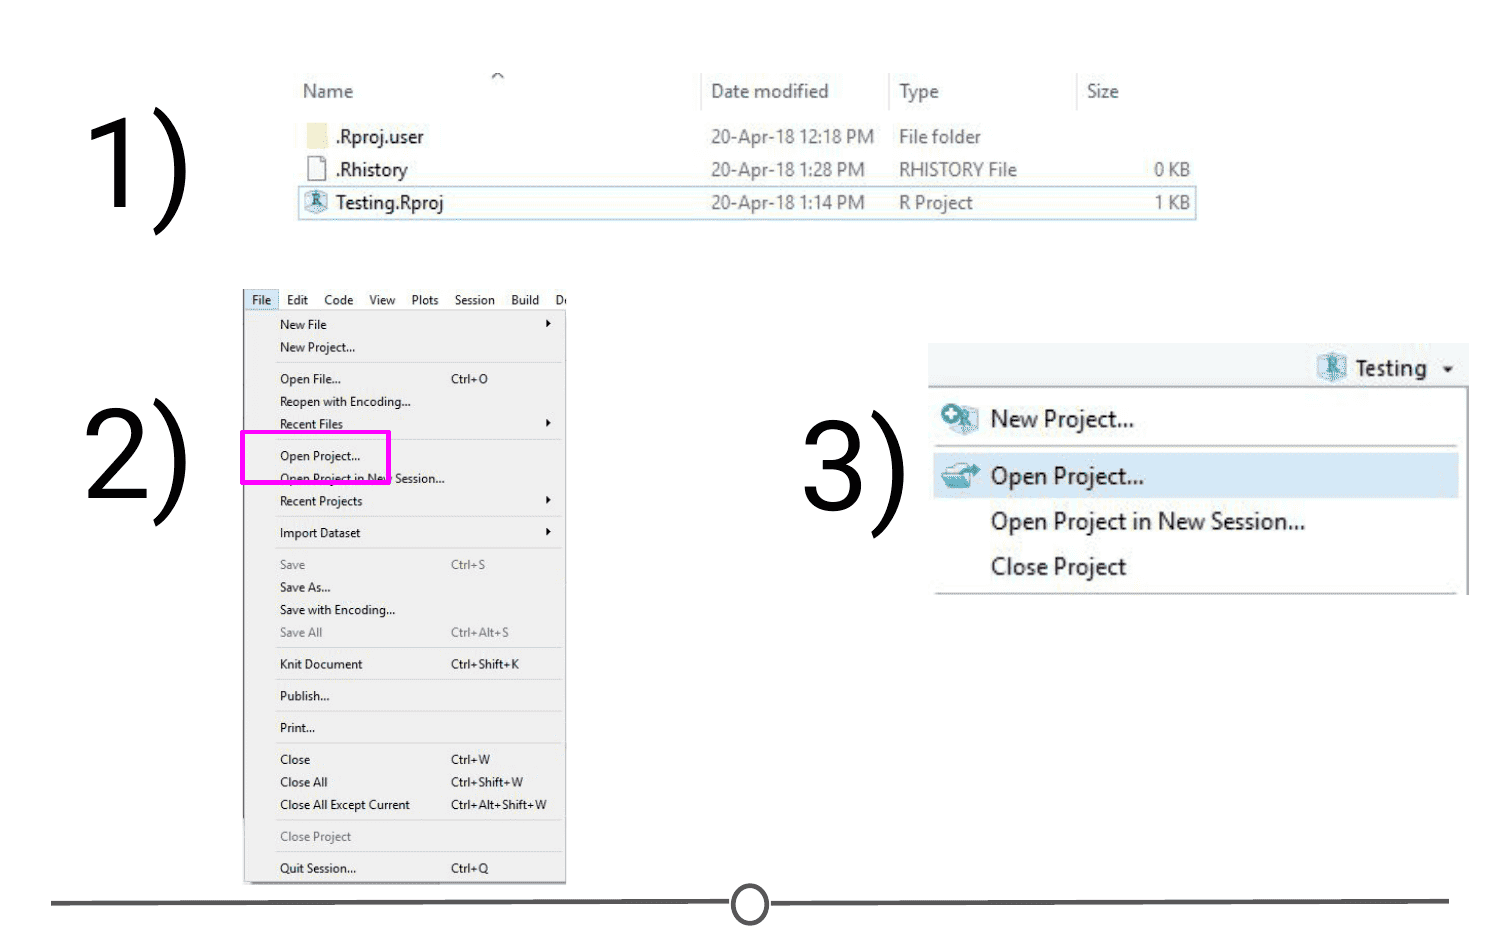
Task: Open the Plots menu
Action: pyautogui.click(x=425, y=300)
